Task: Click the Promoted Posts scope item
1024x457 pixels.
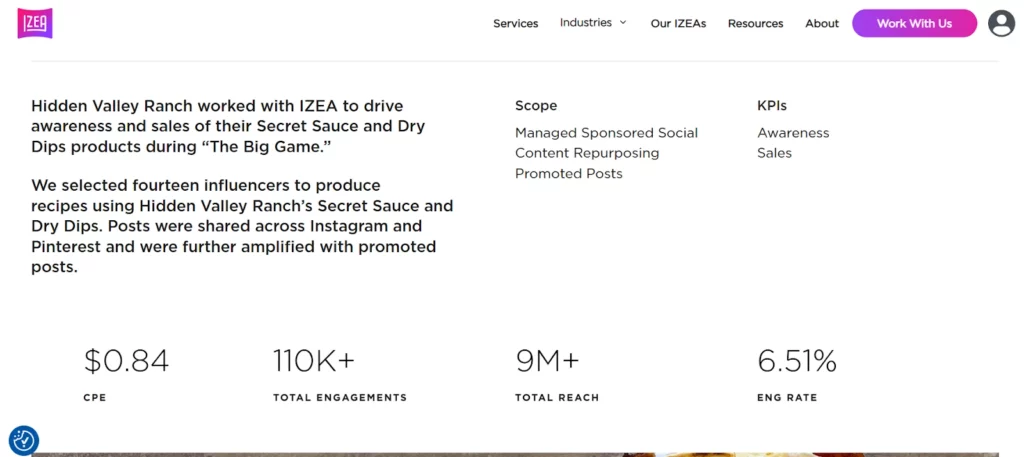Action: pos(569,174)
